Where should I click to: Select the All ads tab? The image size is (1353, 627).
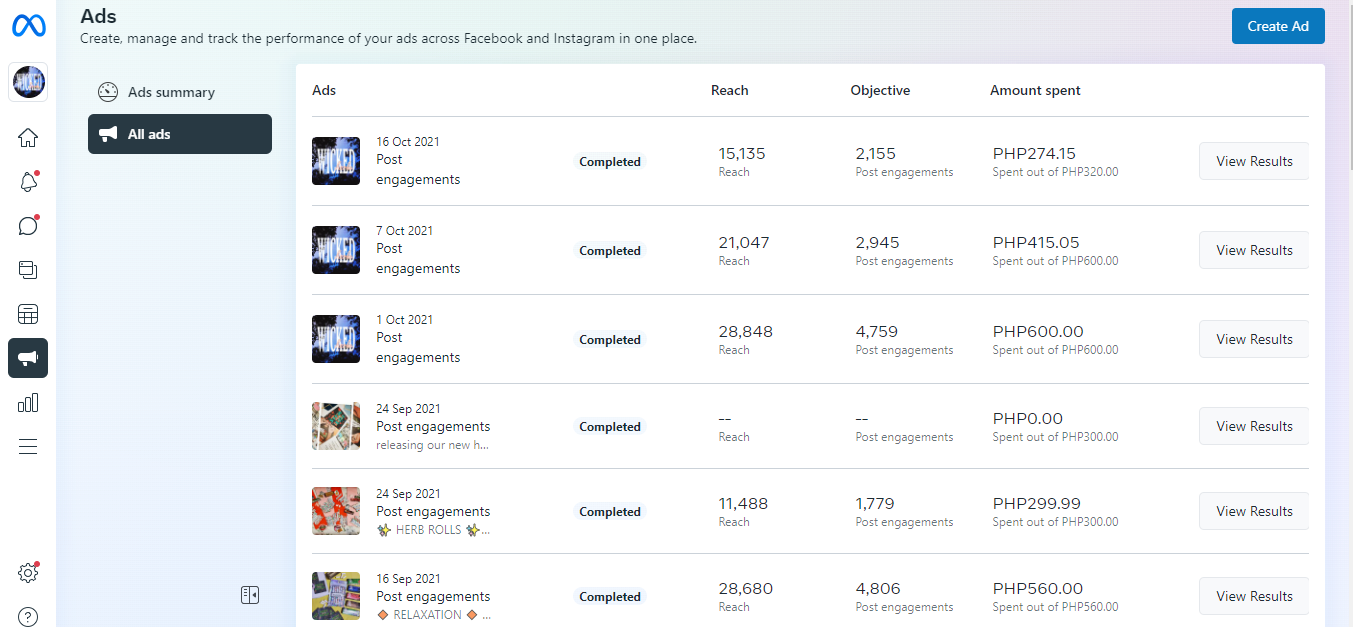180,134
